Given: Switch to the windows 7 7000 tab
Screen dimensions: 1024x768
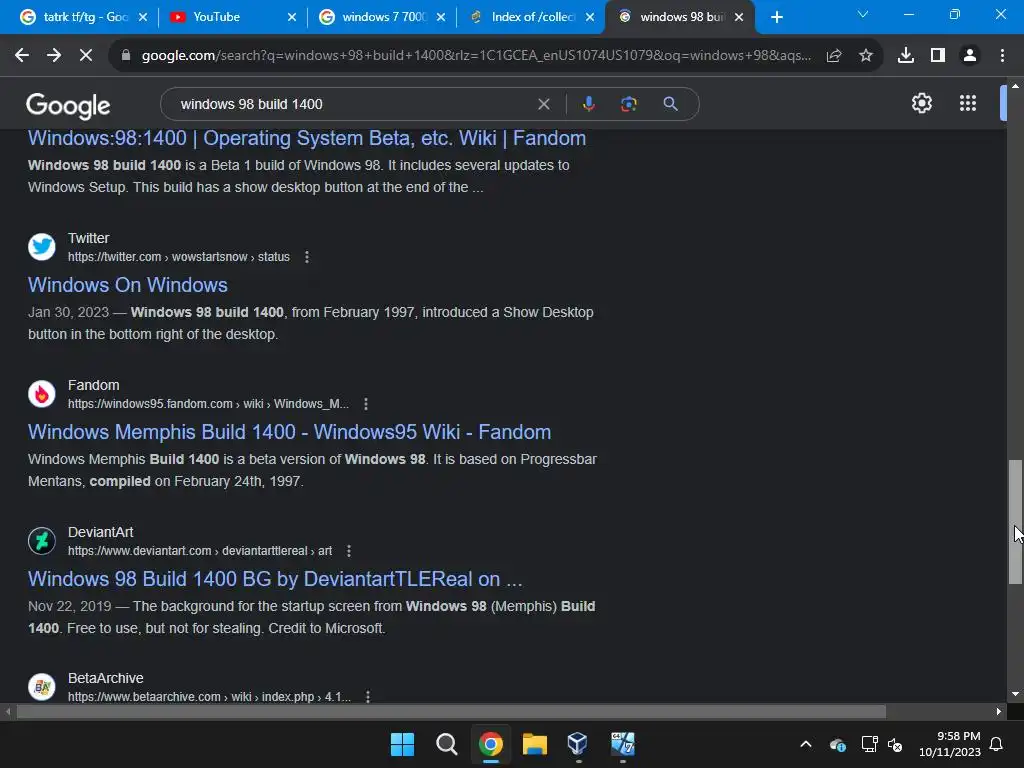Looking at the screenshot, I should click(x=381, y=17).
